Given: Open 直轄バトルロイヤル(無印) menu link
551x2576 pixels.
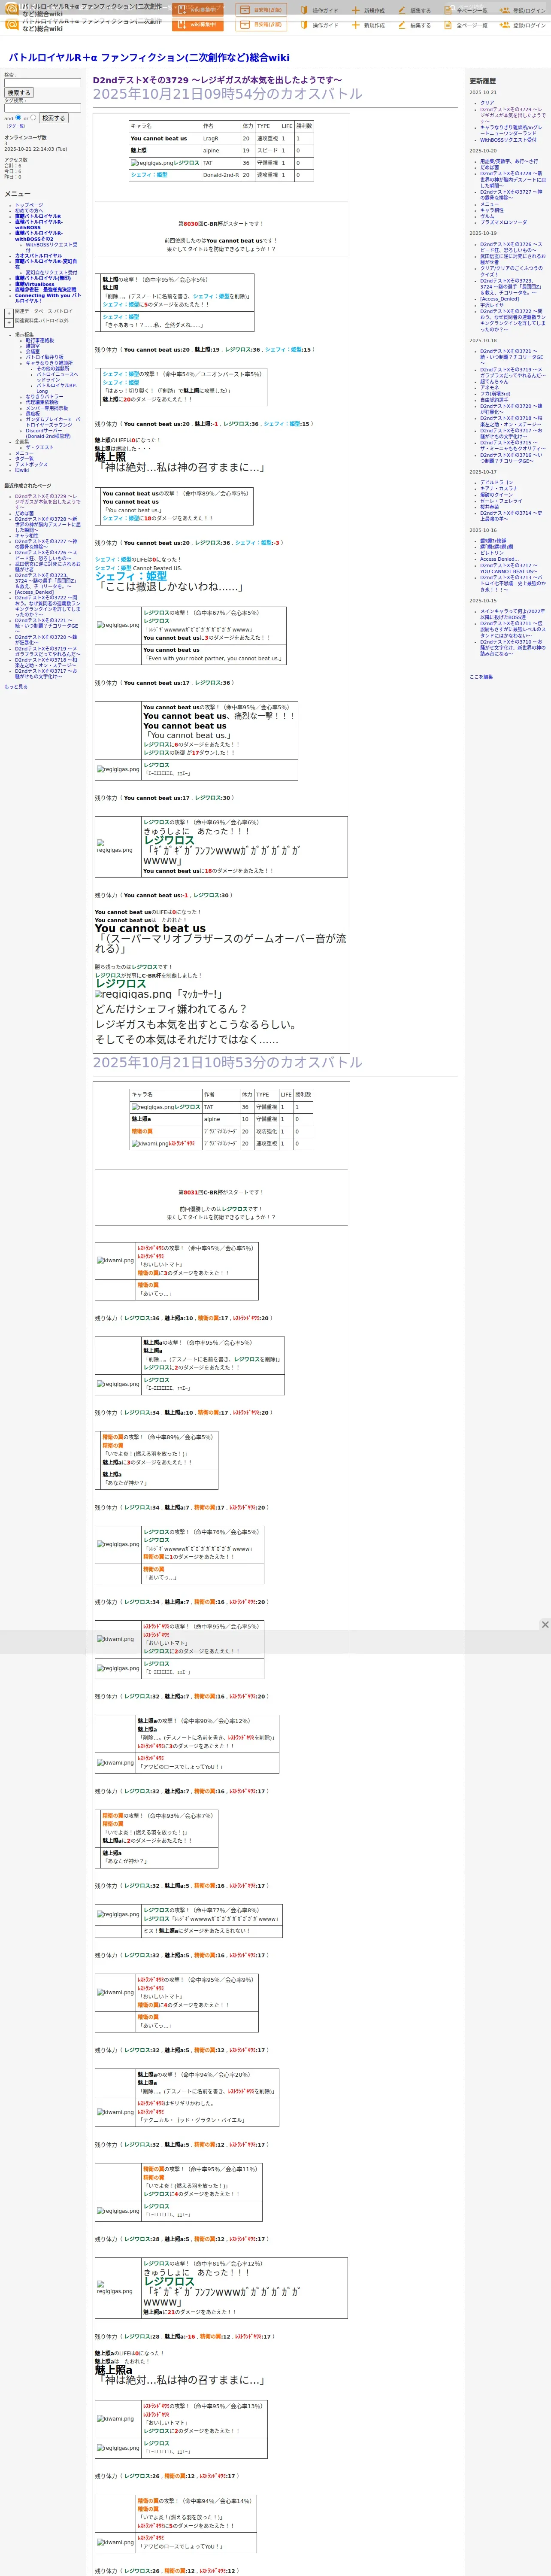Looking at the screenshot, I should click(x=43, y=278).
